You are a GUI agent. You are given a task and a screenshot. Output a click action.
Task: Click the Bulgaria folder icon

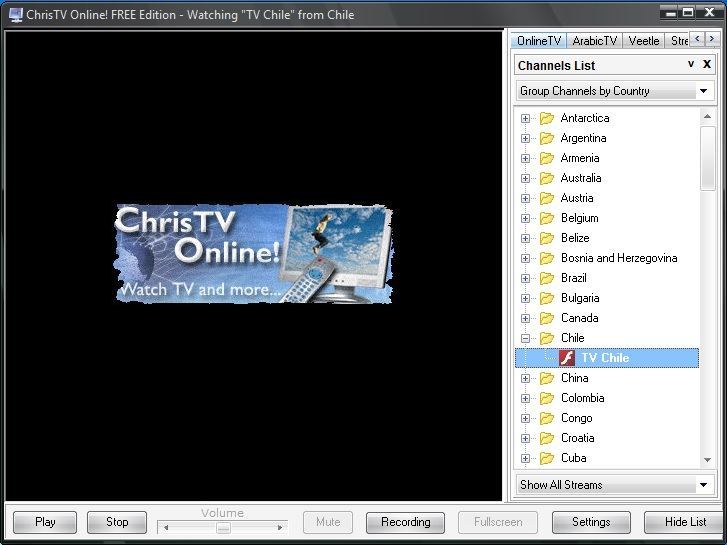tap(547, 298)
